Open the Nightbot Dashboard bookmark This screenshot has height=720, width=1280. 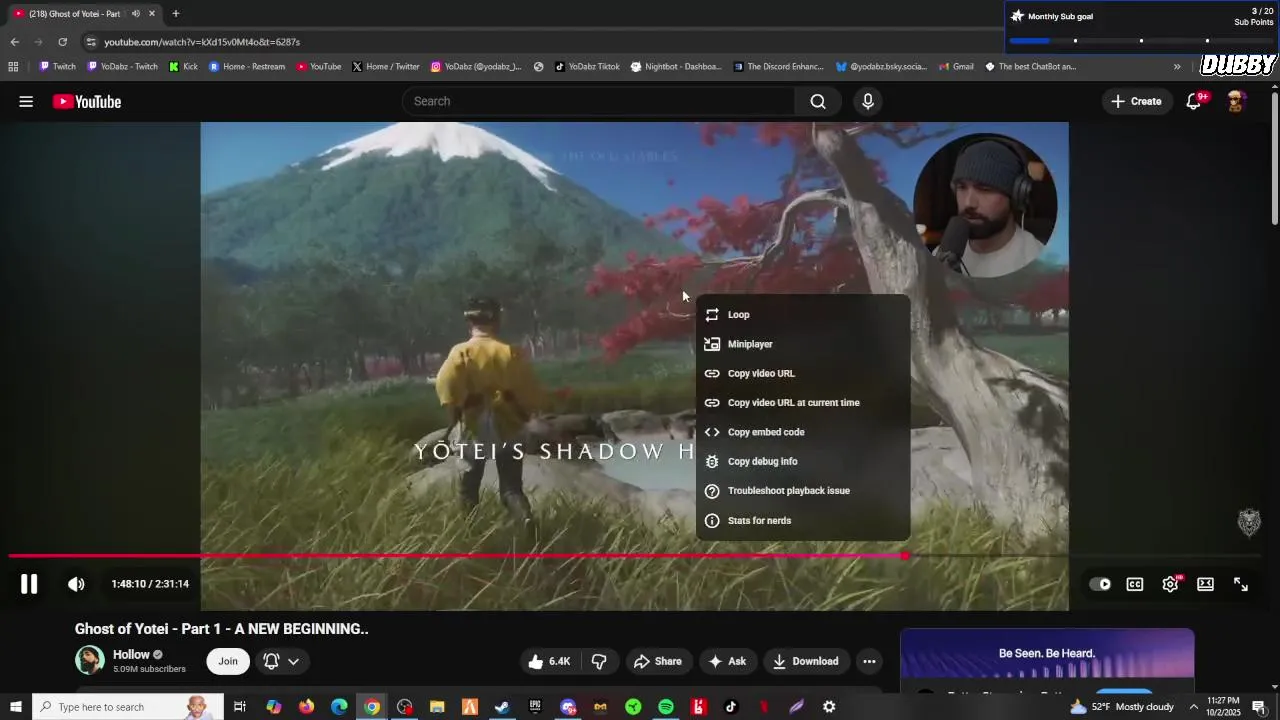tap(675, 67)
